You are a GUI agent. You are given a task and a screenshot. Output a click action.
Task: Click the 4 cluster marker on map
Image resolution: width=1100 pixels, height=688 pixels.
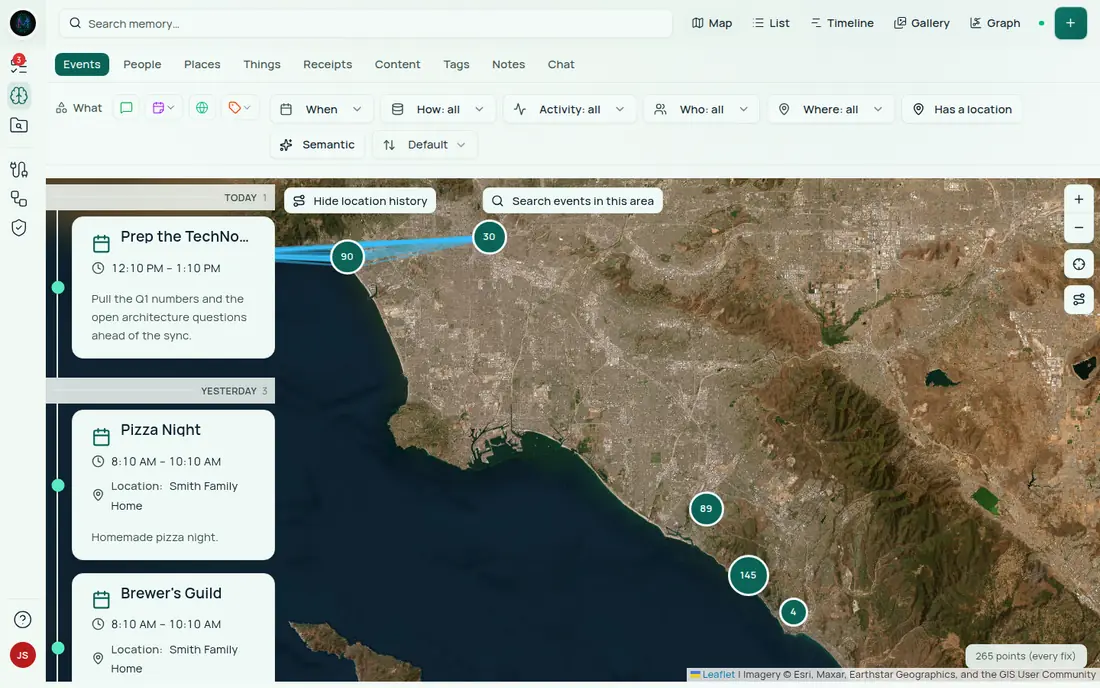tap(793, 612)
